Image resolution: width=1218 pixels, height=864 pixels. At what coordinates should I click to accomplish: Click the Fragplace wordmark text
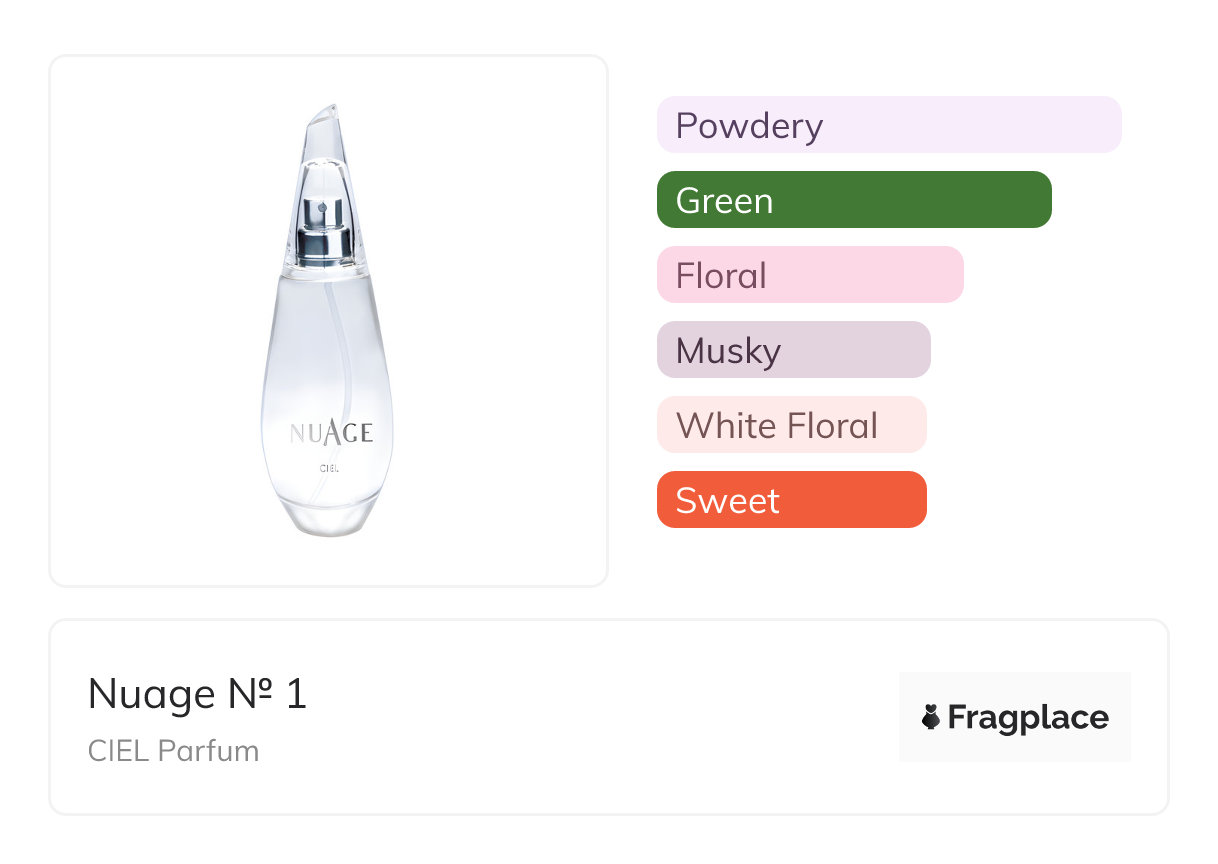(1028, 718)
